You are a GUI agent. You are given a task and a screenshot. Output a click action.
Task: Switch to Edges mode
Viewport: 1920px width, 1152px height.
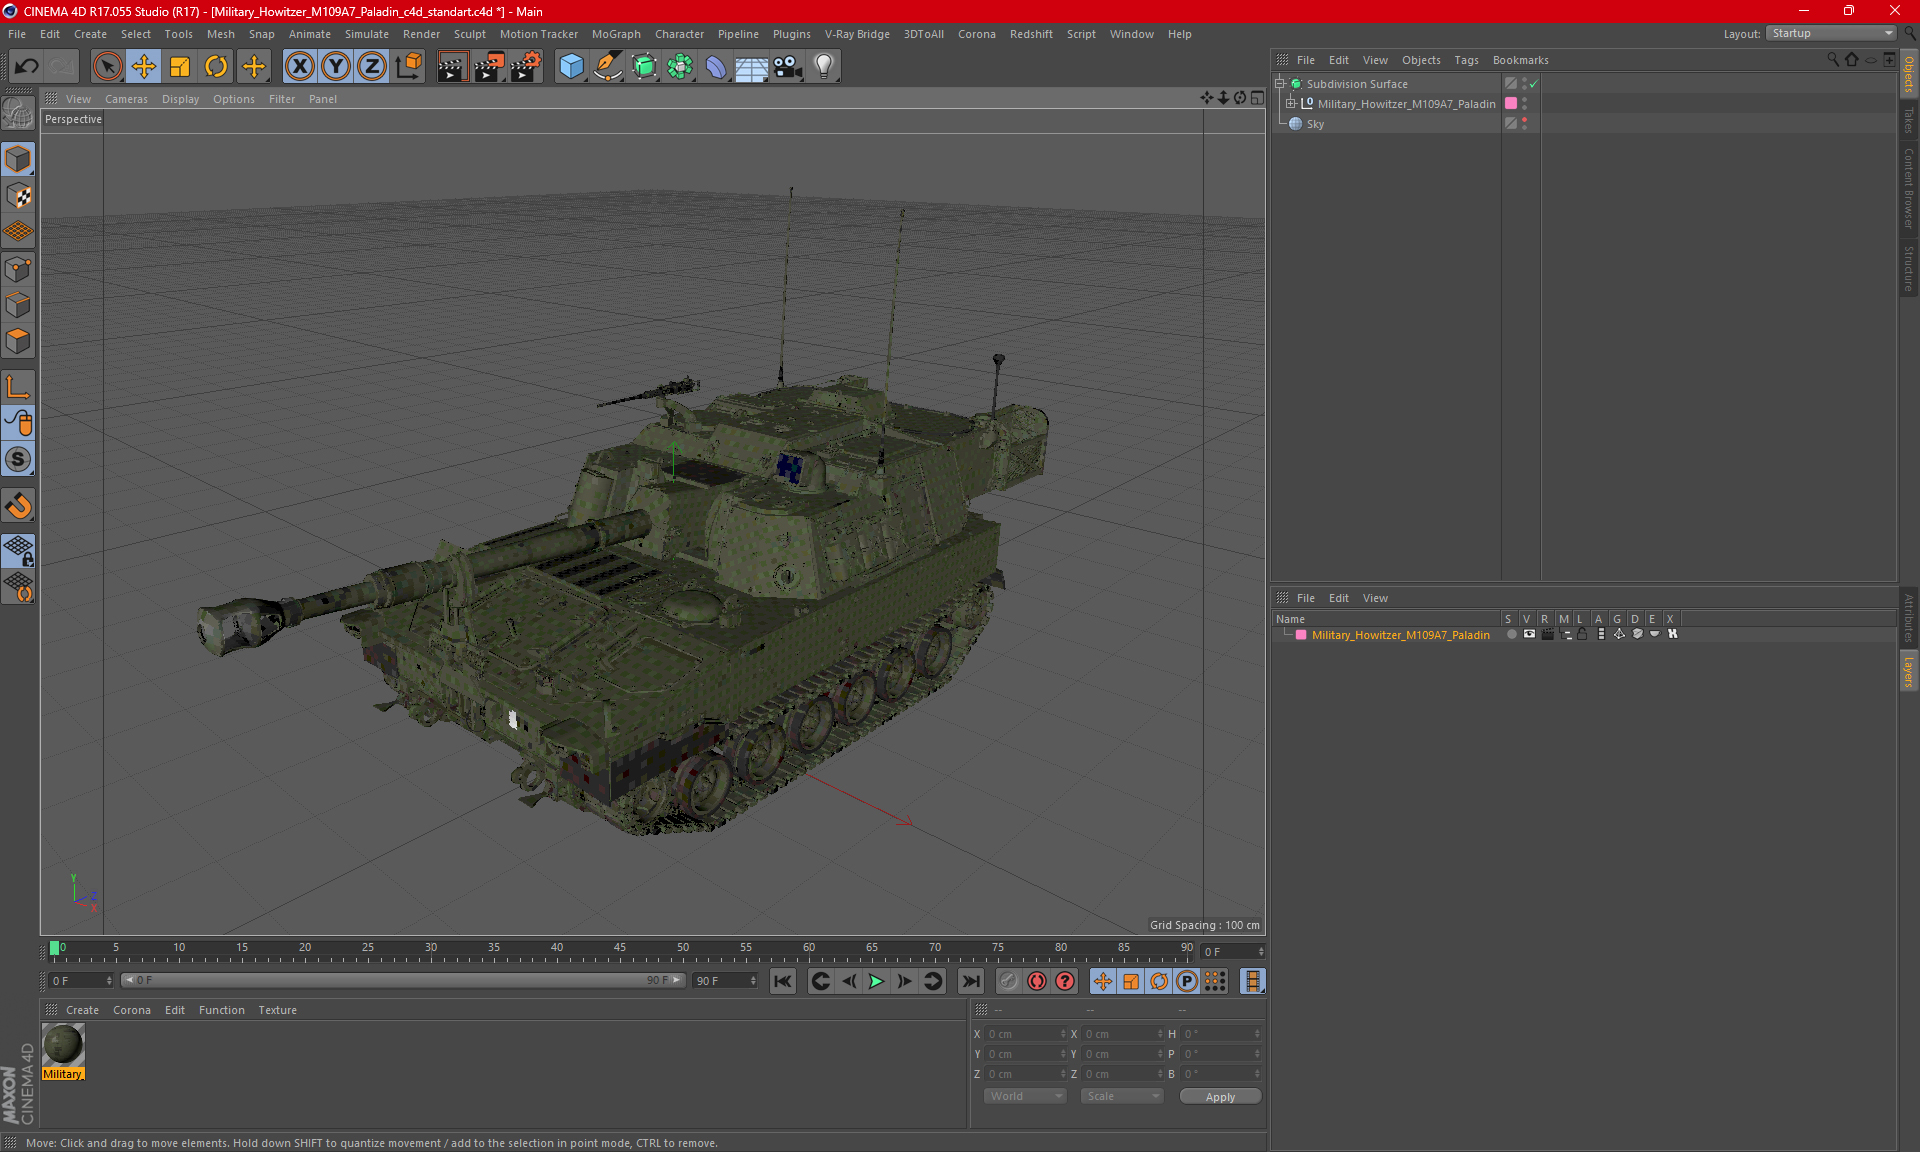pos(19,305)
